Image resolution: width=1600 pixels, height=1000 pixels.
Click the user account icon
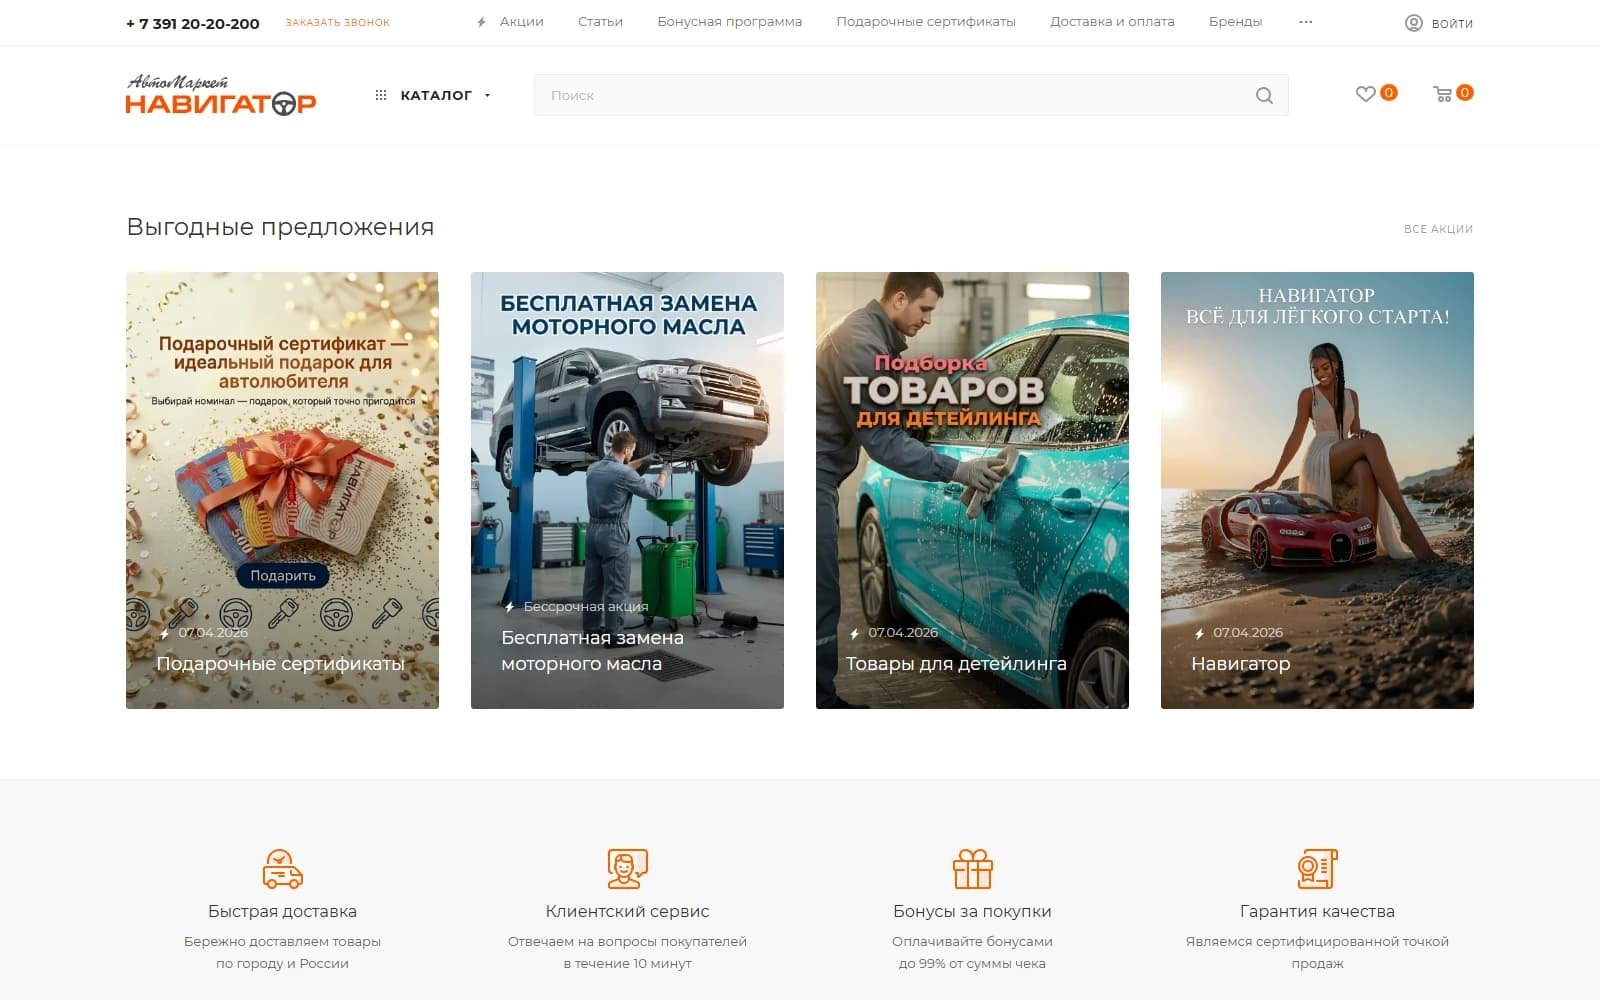pyautogui.click(x=1413, y=23)
